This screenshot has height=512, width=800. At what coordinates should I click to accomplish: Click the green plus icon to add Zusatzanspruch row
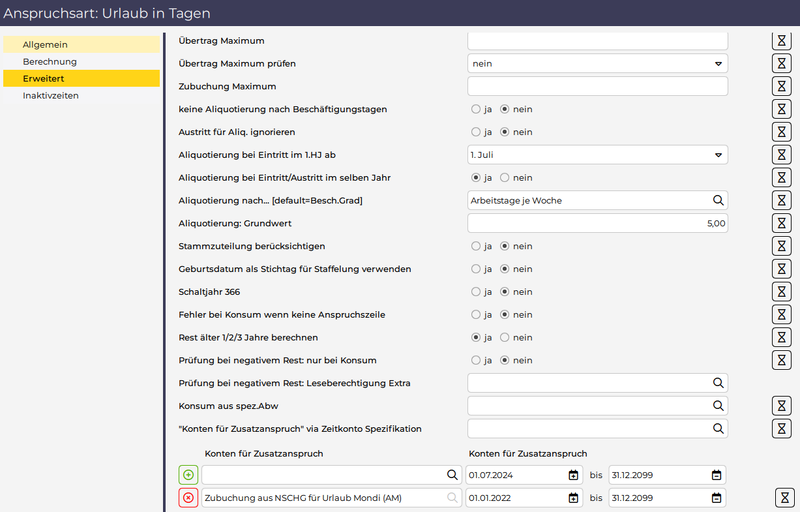coord(188,475)
